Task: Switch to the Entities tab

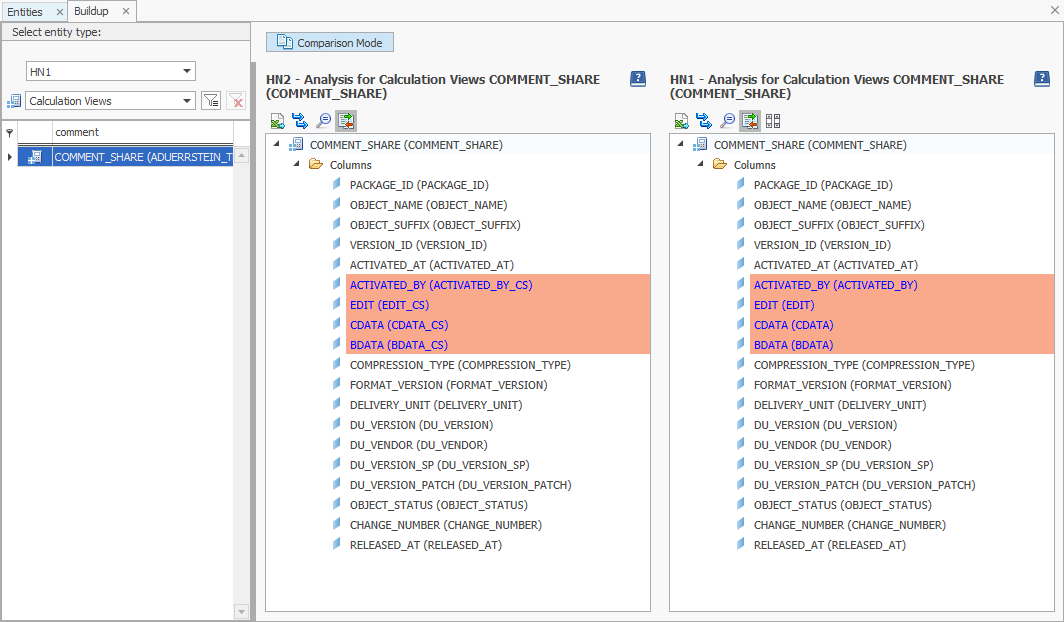Action: (25, 12)
